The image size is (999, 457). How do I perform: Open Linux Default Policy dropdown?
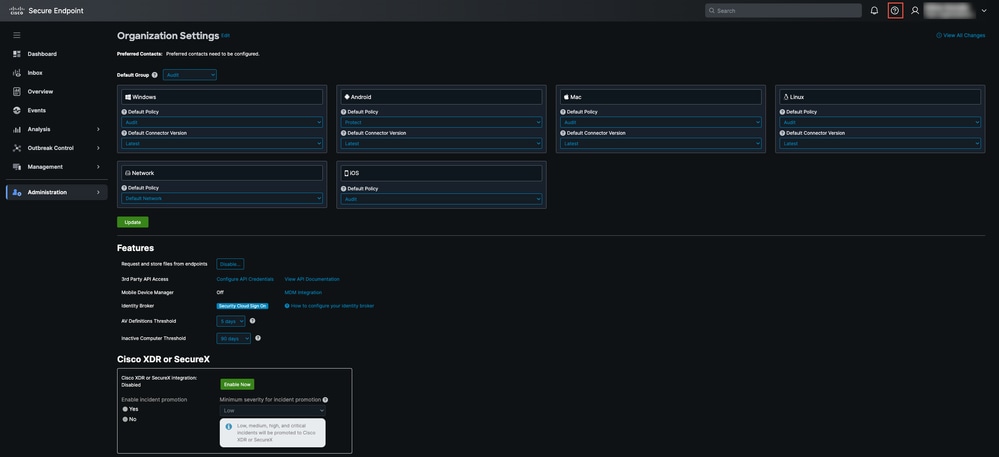point(880,122)
